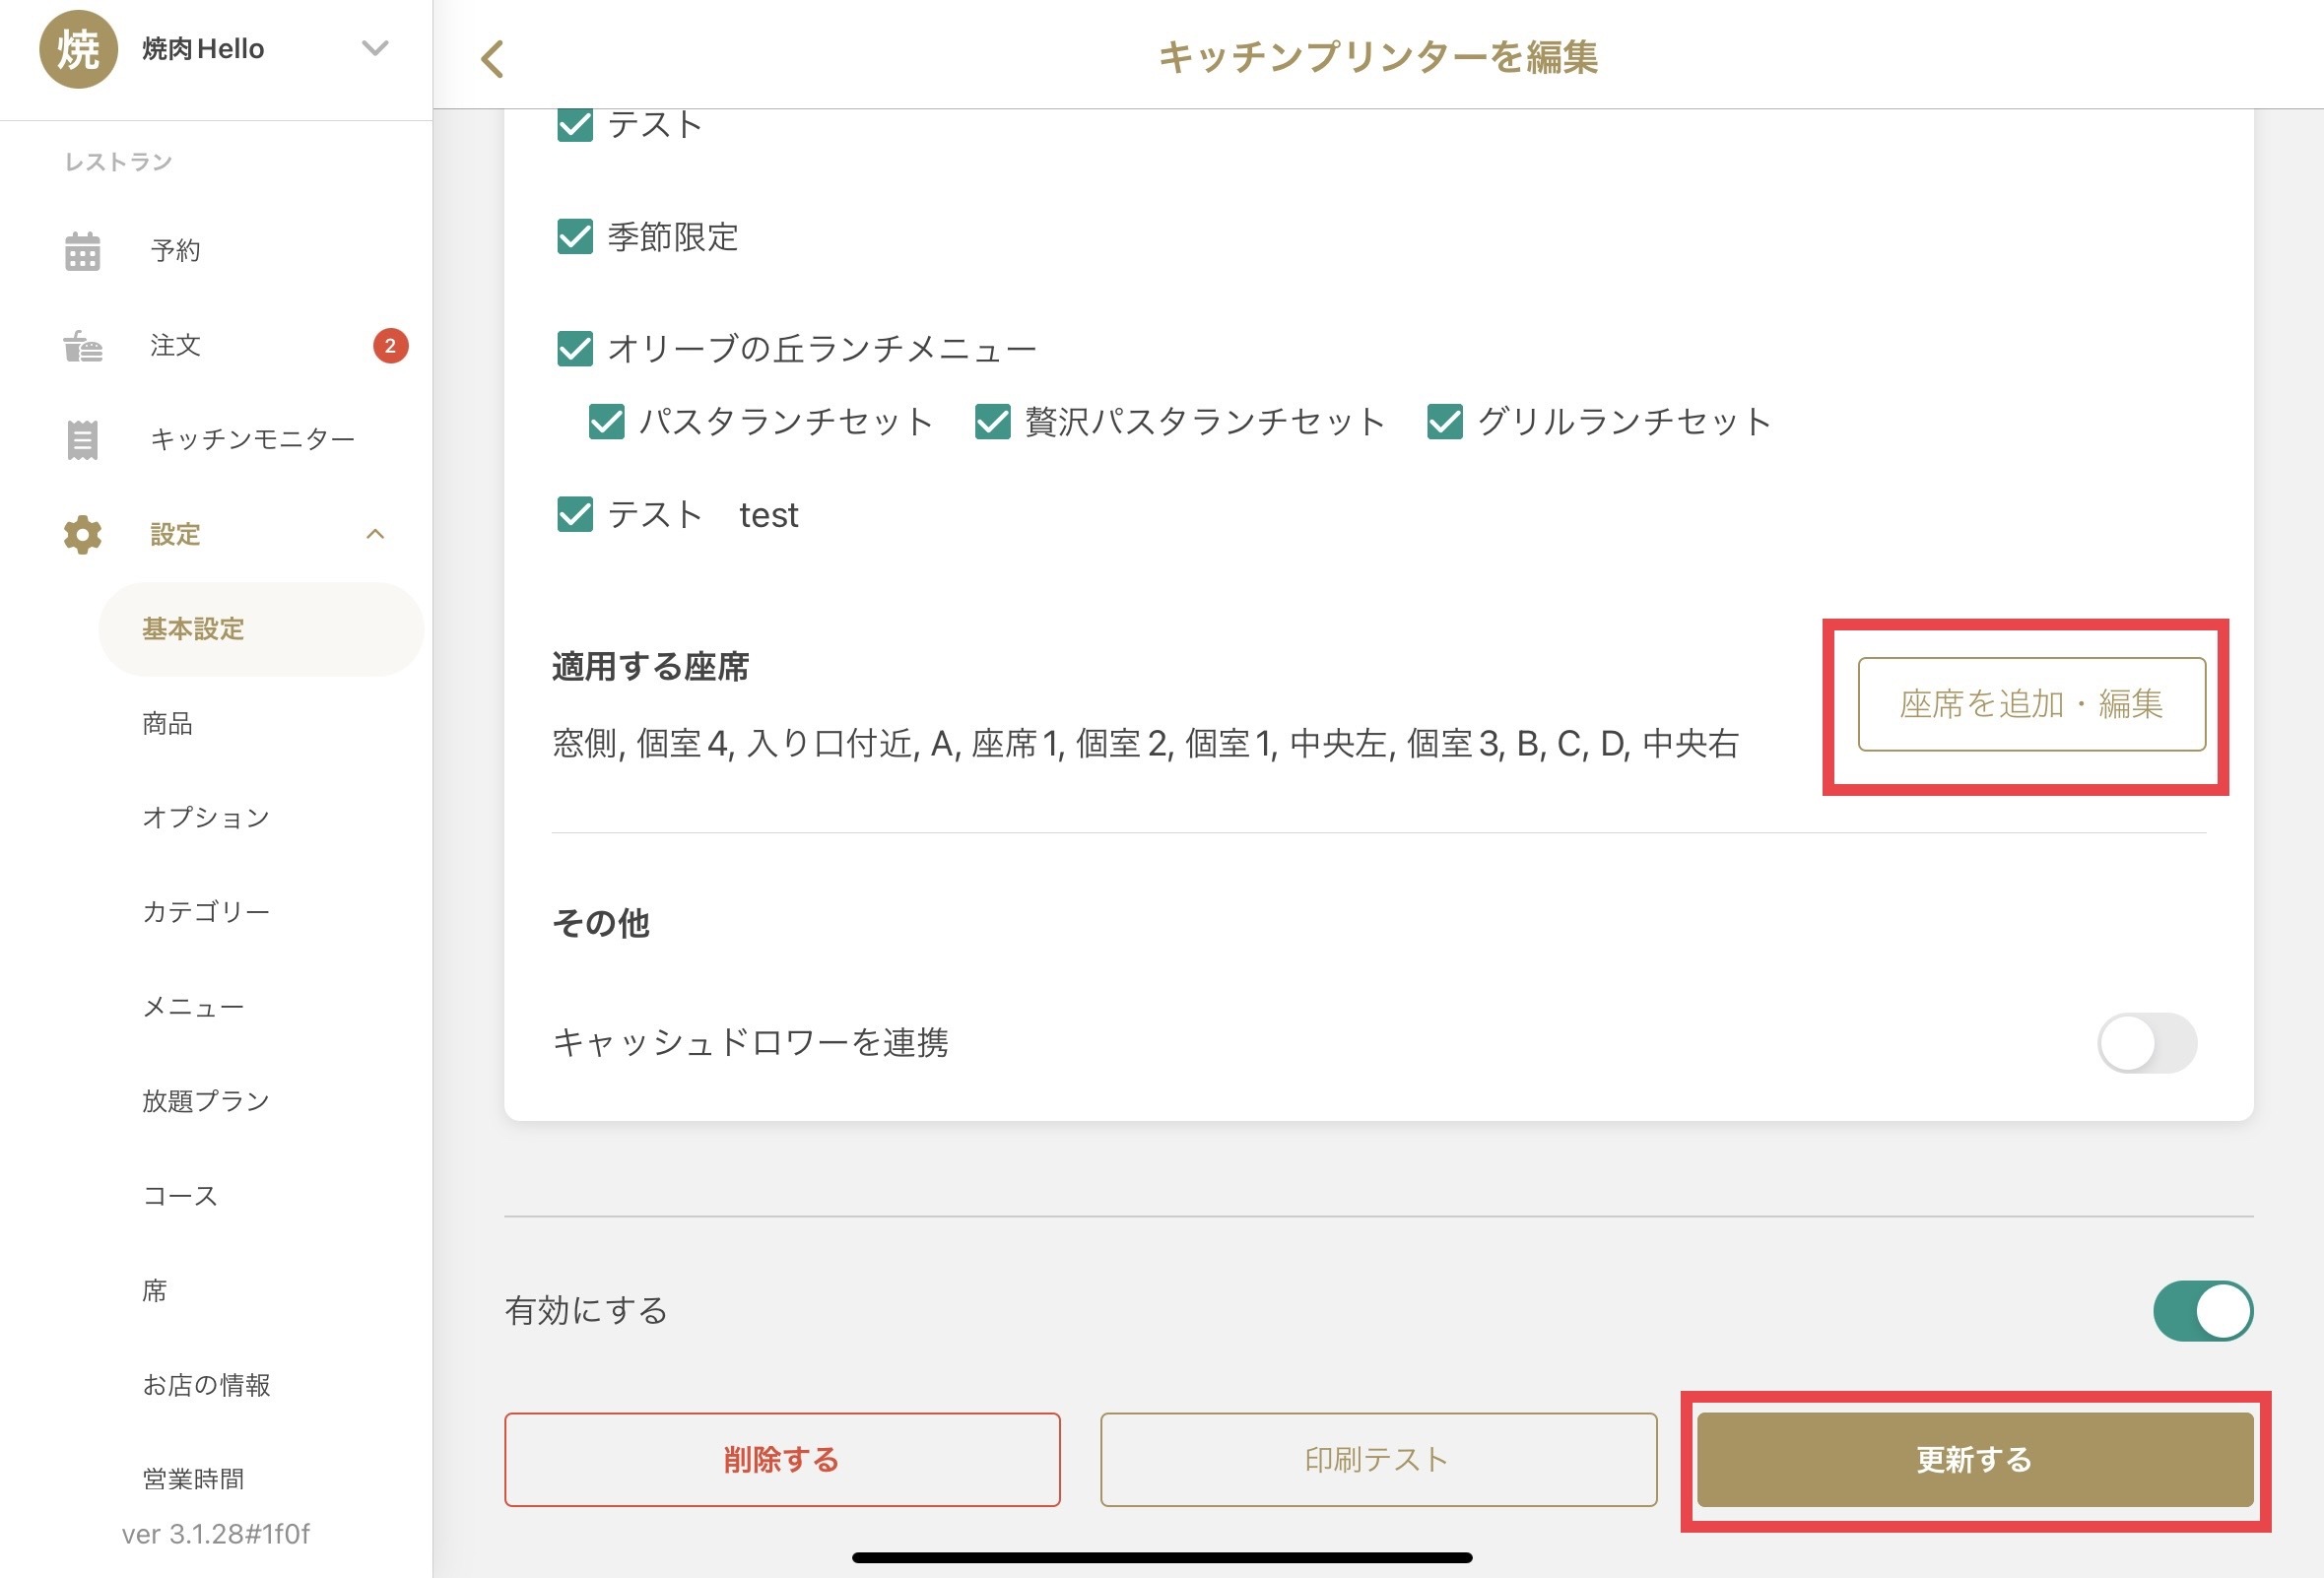Uncheck the 季節限定 checkbox
2324x1578 pixels.
point(575,237)
